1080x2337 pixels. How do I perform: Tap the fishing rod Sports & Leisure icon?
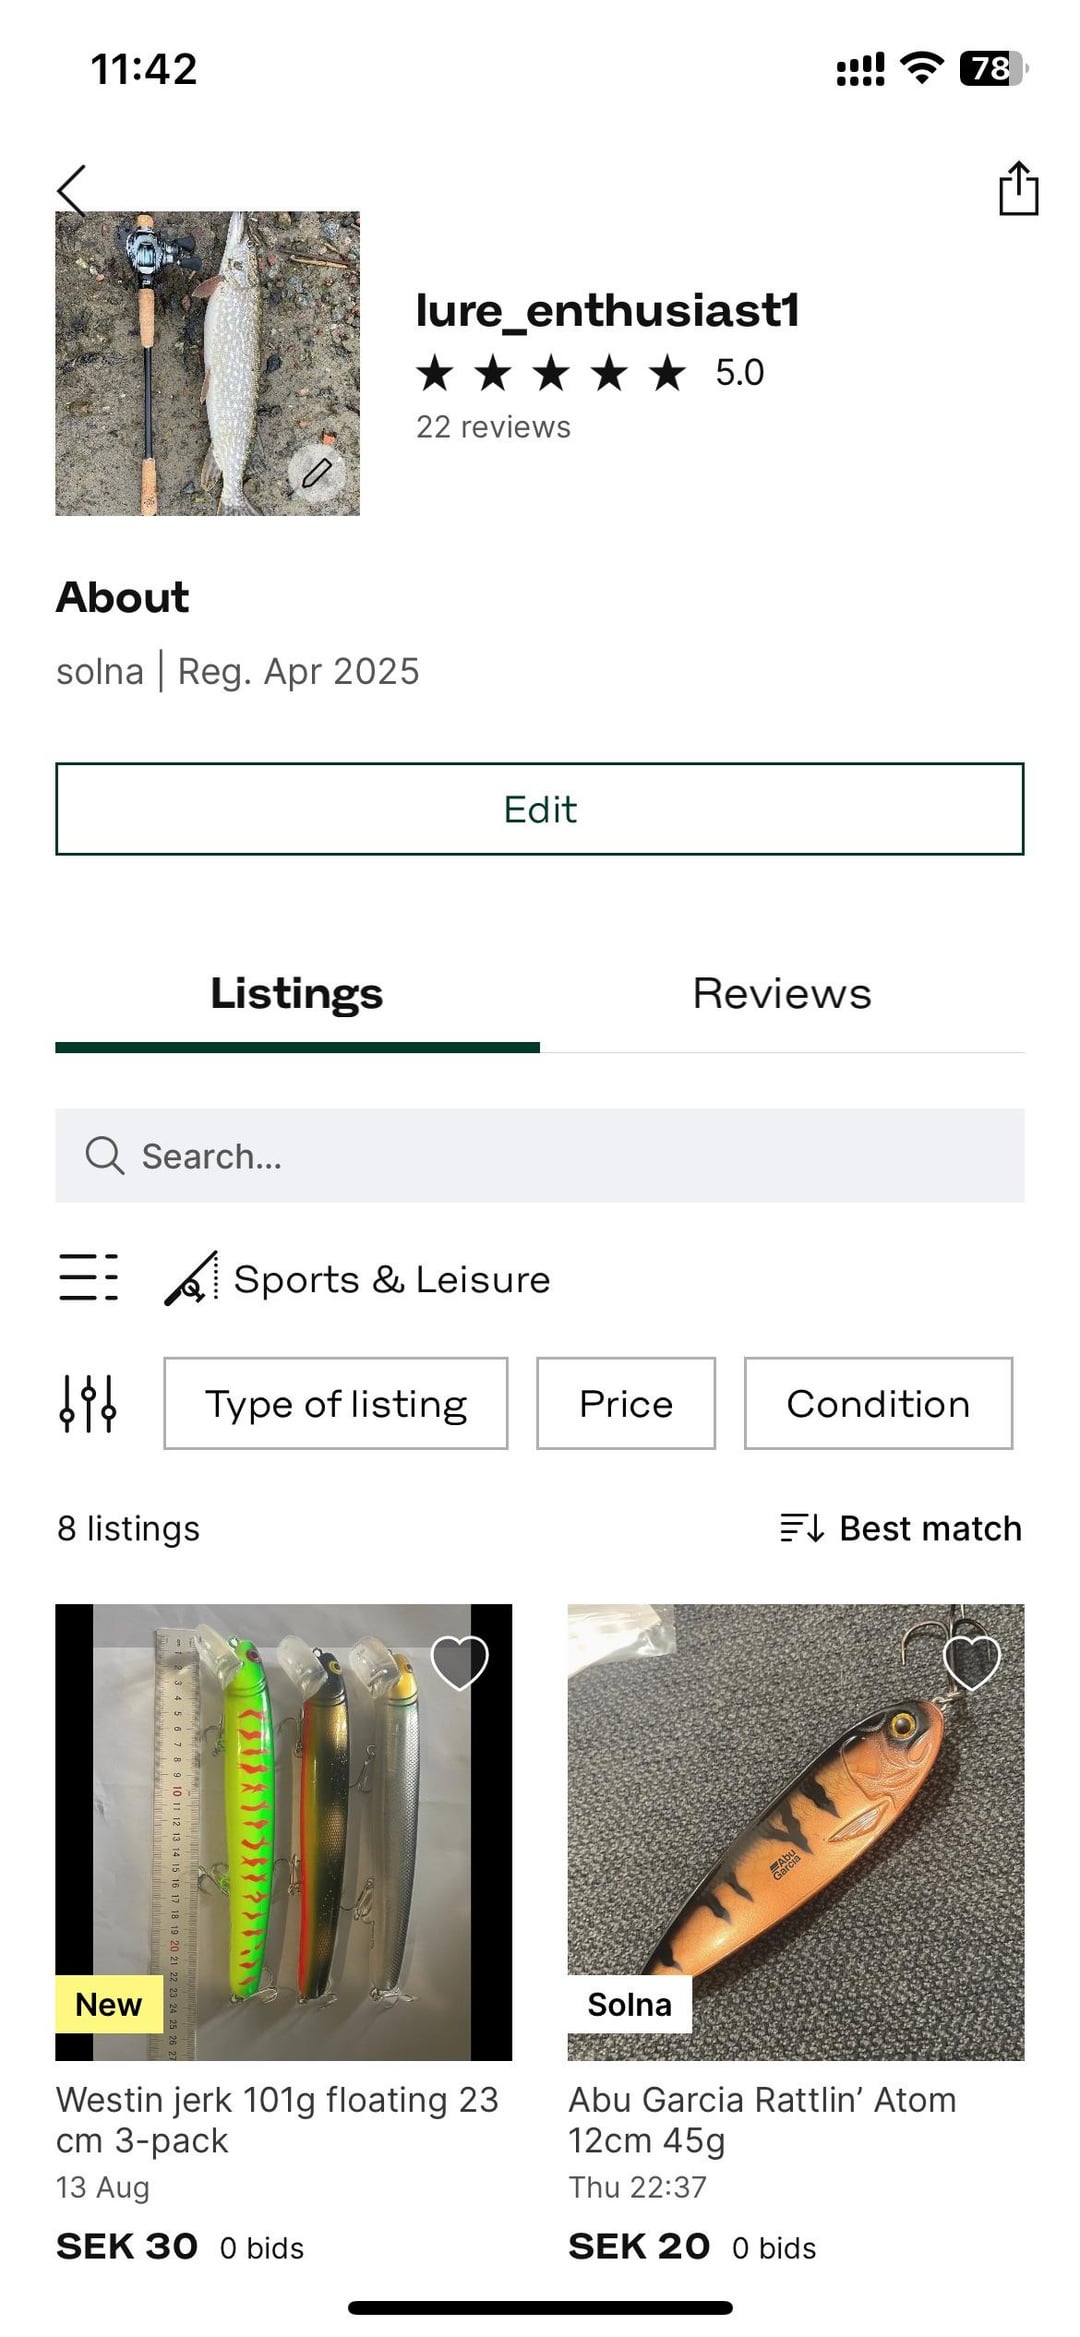[x=191, y=1278]
